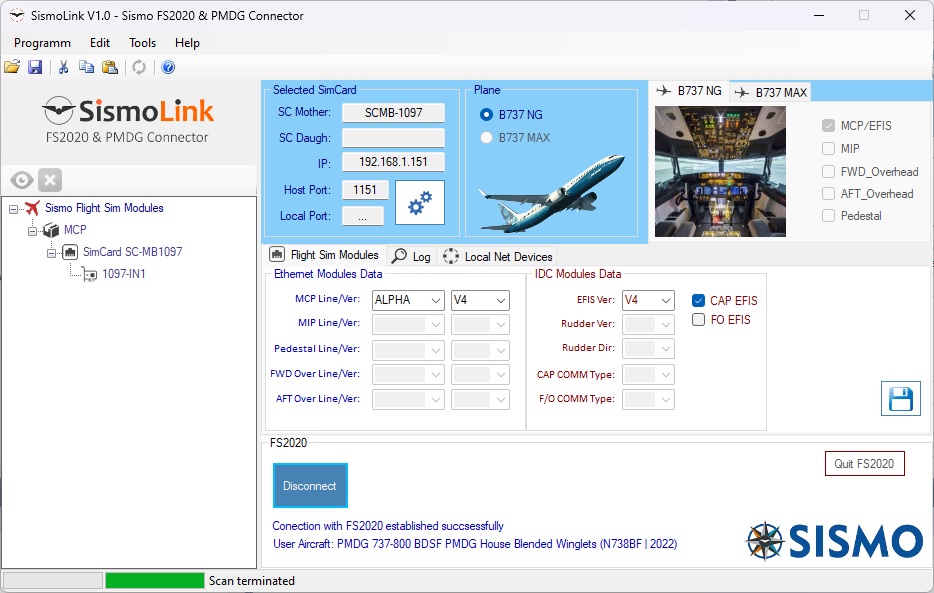Open the Rudder Ver dropdown
The width and height of the screenshot is (934, 593).
click(x=648, y=324)
